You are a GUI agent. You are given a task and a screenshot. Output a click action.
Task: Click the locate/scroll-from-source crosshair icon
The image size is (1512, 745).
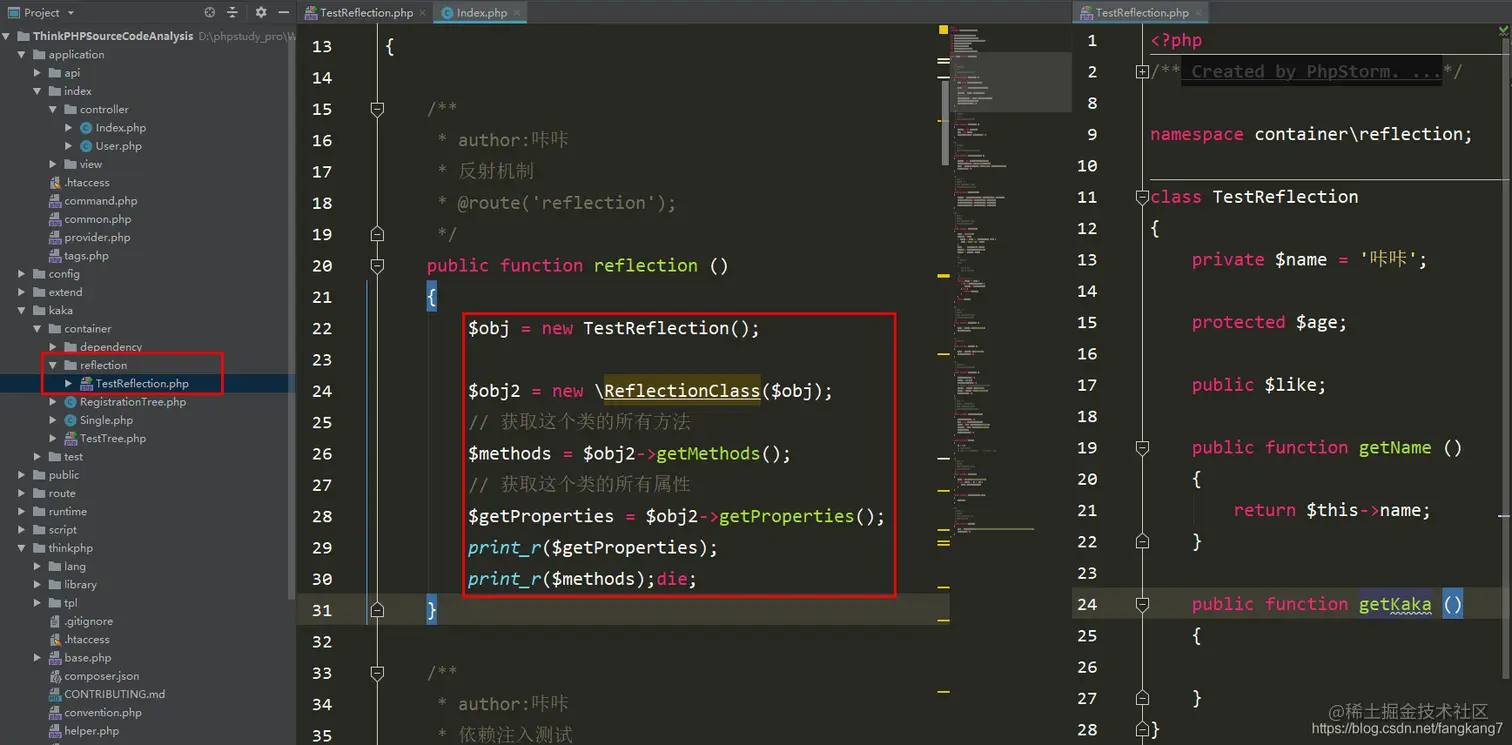209,13
